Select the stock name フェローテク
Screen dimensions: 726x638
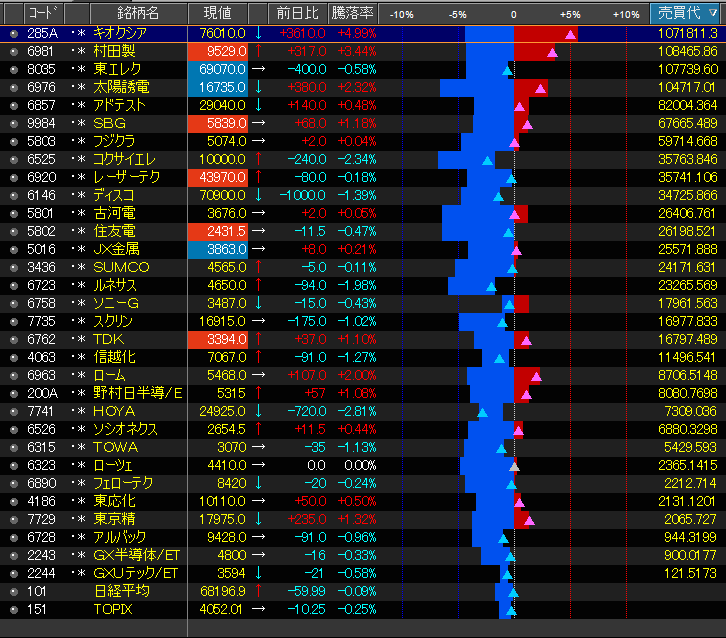coord(123,483)
